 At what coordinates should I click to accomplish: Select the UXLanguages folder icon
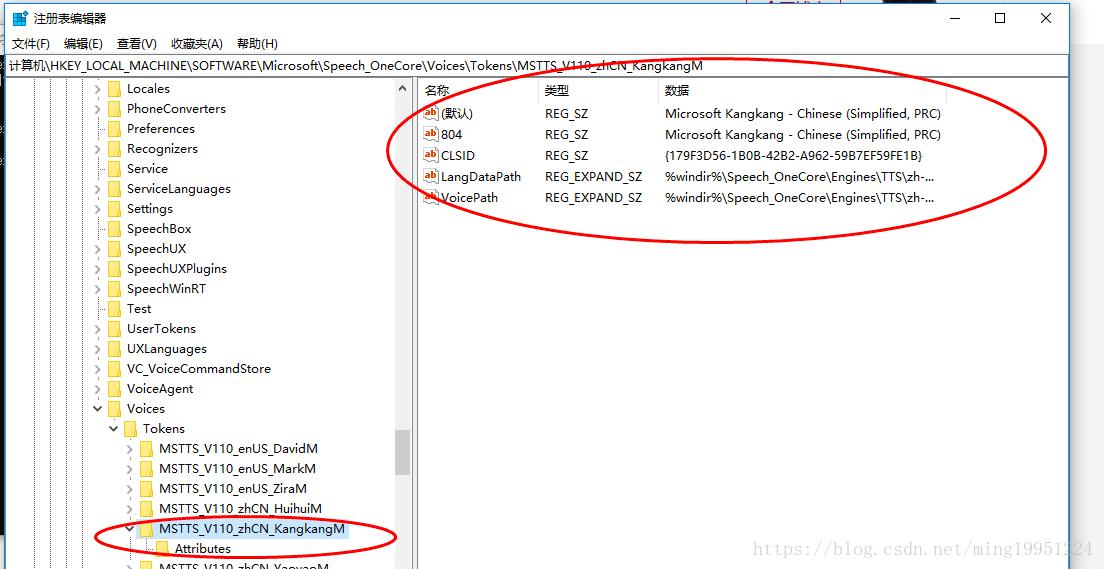114,349
